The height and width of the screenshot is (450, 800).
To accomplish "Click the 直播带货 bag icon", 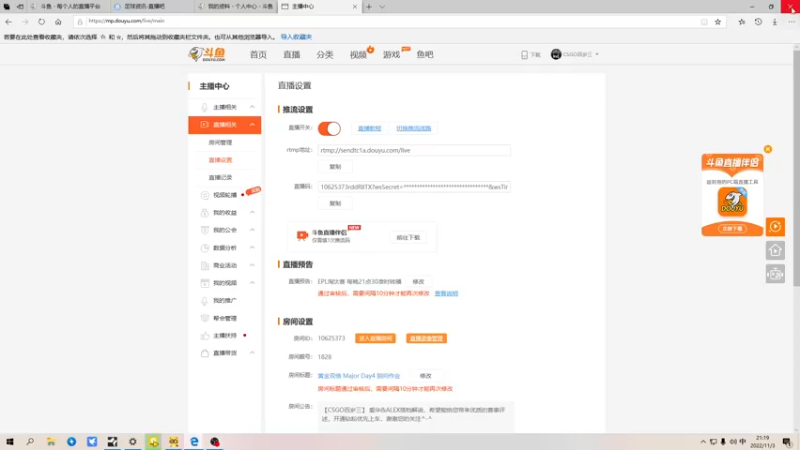I will click(x=205, y=353).
